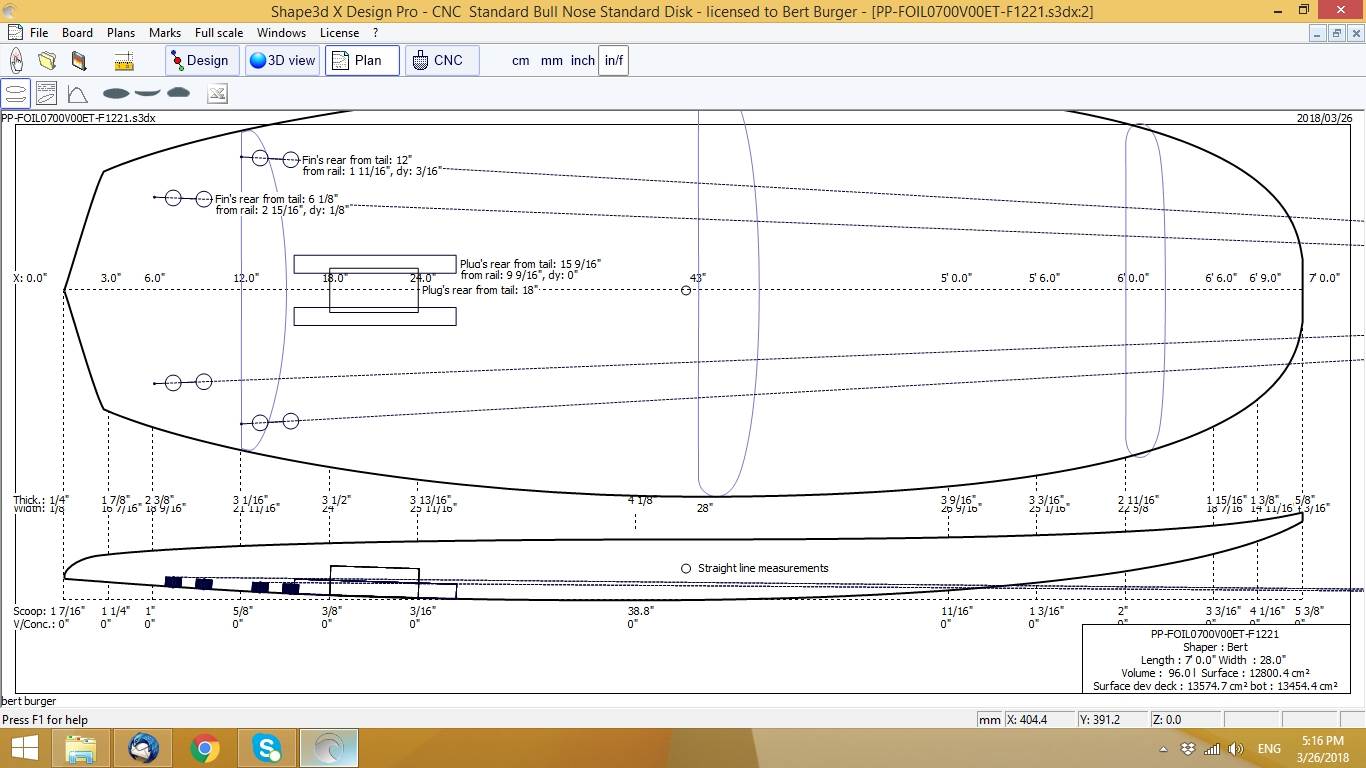
Task: Open the CNC mode
Action: click(x=439, y=60)
